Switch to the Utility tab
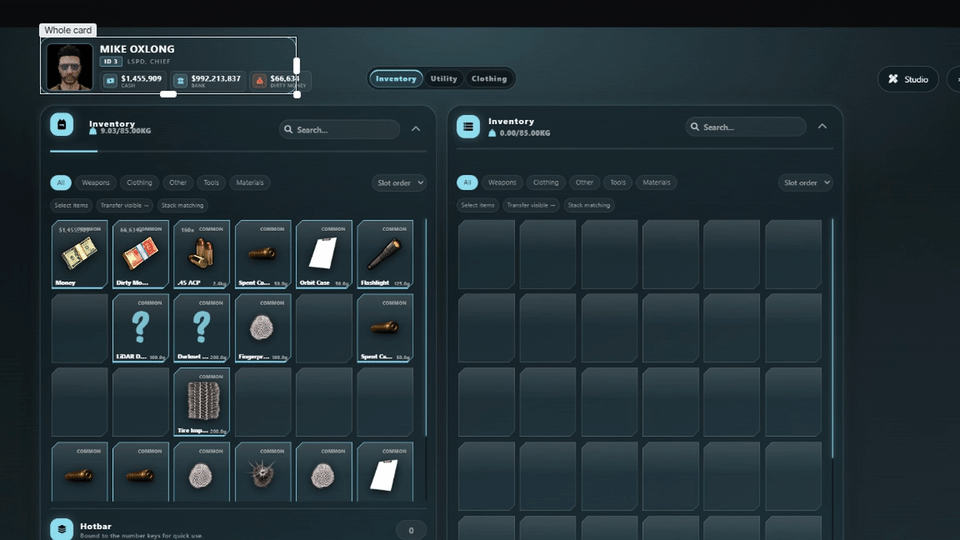 444,79
